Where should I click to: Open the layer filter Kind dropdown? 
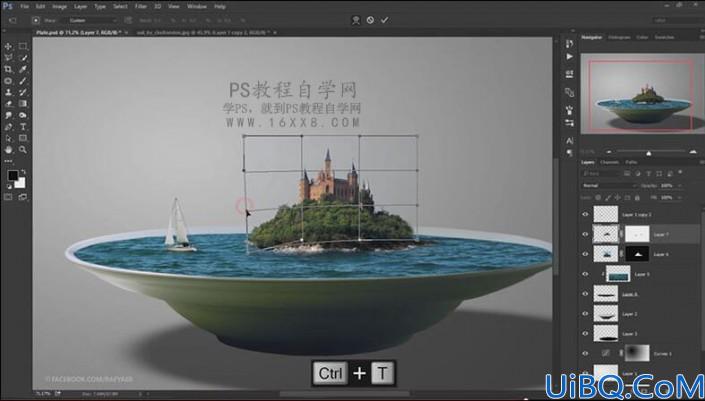point(600,173)
